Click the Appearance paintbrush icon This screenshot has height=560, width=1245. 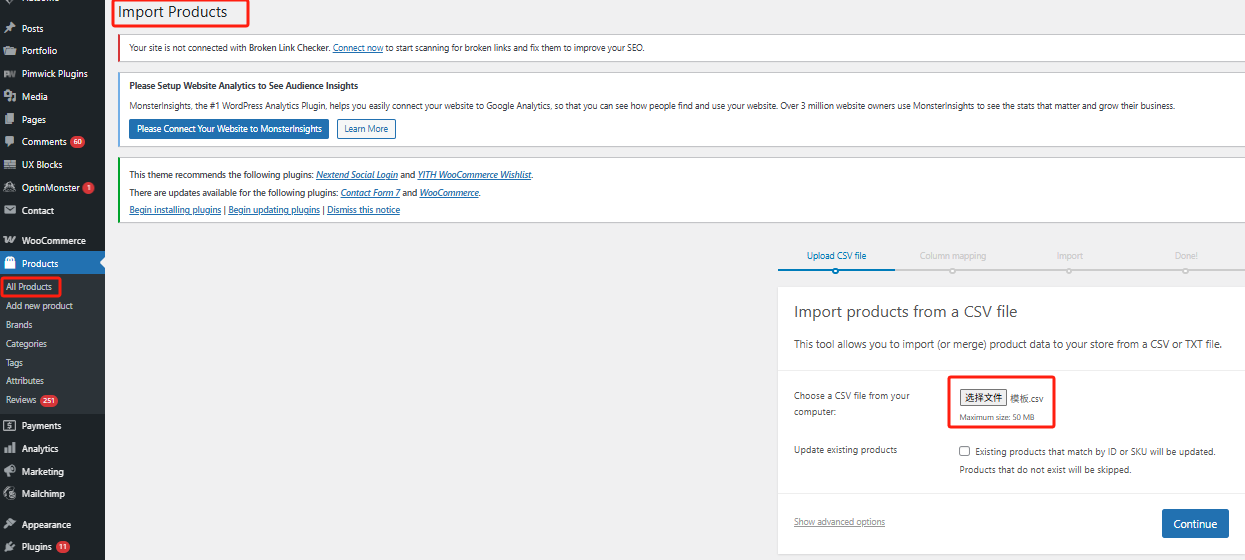coord(10,525)
